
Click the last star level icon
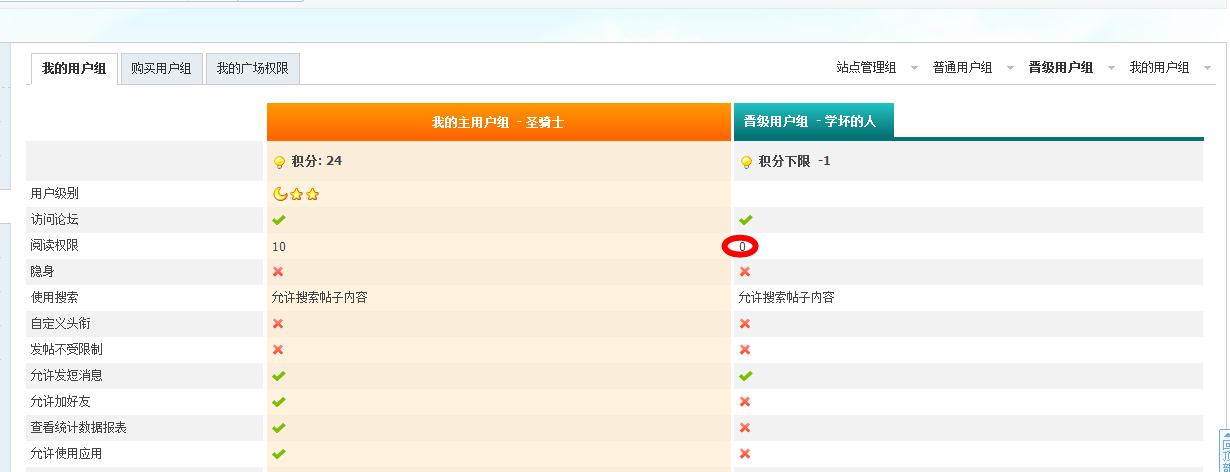point(312,194)
